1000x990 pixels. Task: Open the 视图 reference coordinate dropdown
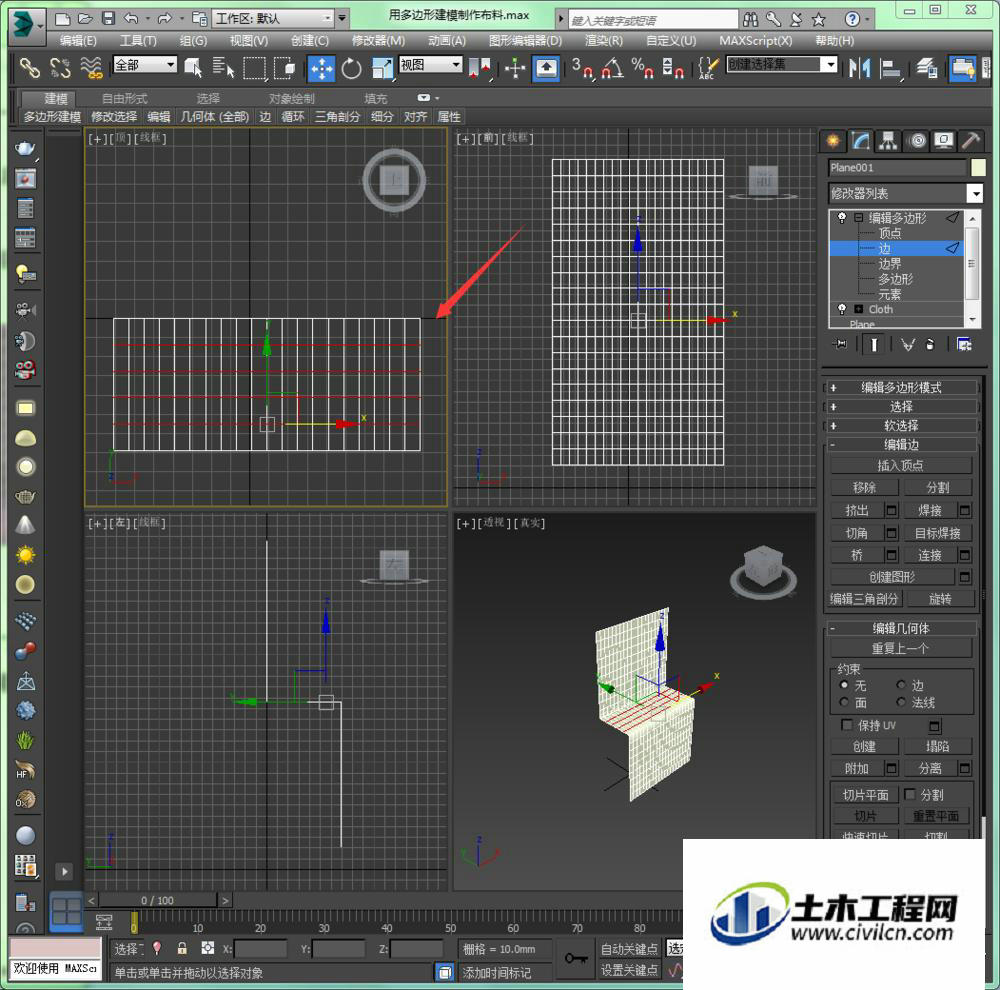(430, 64)
